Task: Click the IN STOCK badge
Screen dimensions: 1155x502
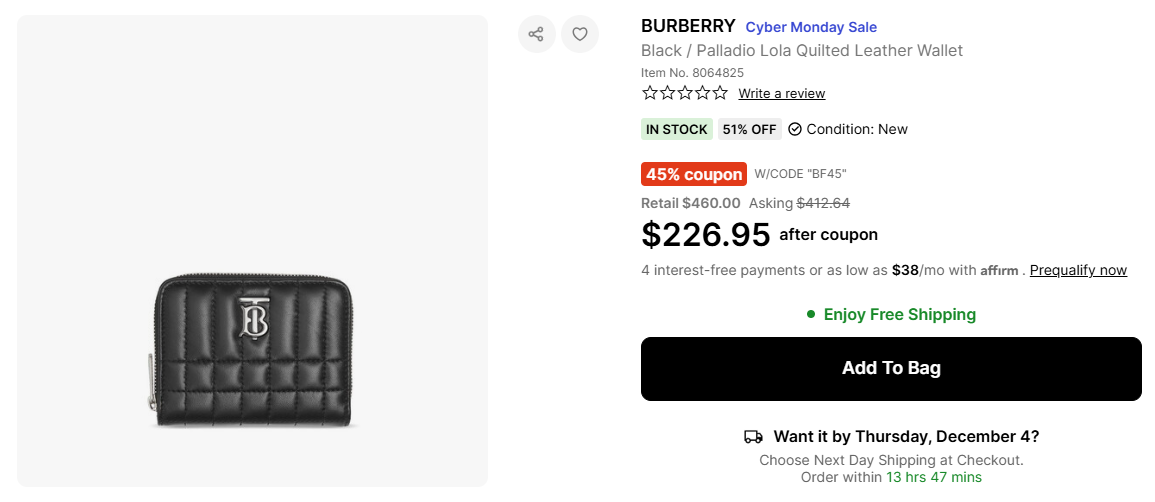Action: [x=676, y=129]
